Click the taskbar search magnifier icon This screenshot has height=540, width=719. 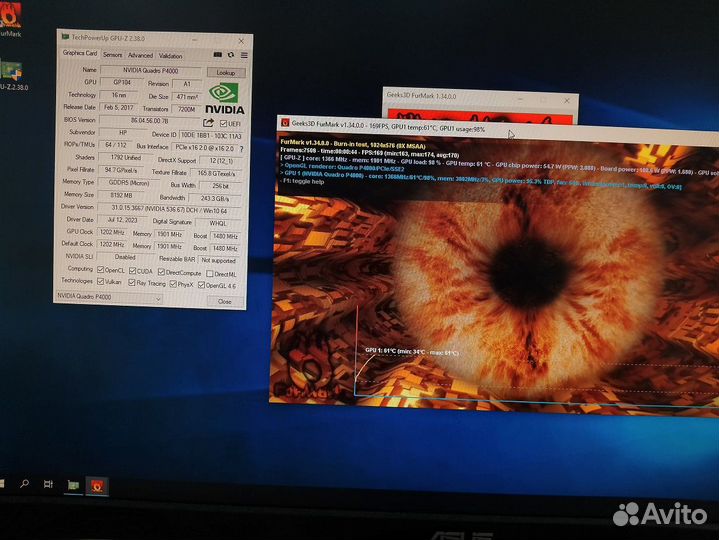tap(25, 483)
